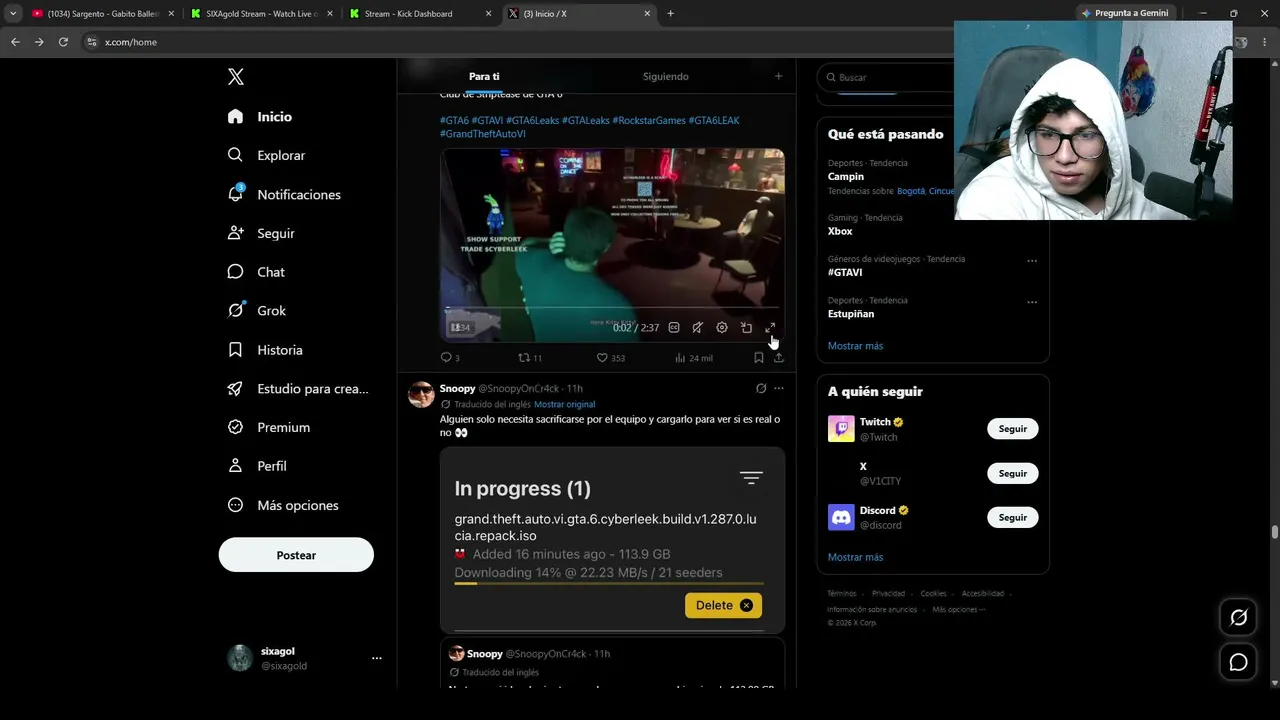Open the floating Grok button
Viewport: 1280px width, 720px height.
coord(1238,617)
